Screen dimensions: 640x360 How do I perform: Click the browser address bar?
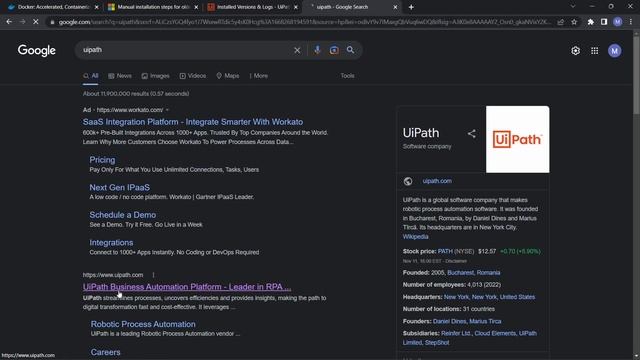coord(304,22)
